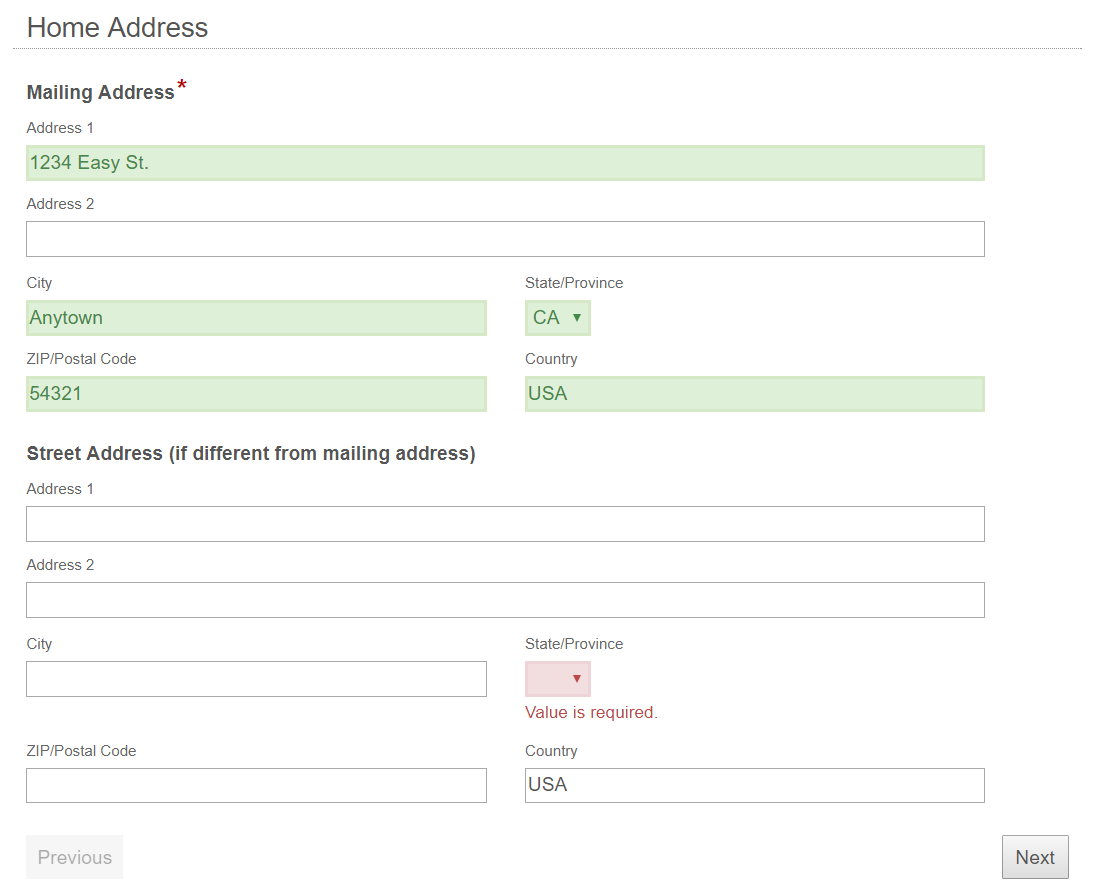Click the empty Street Address City field
This screenshot has width=1094, height=896.
[256, 679]
